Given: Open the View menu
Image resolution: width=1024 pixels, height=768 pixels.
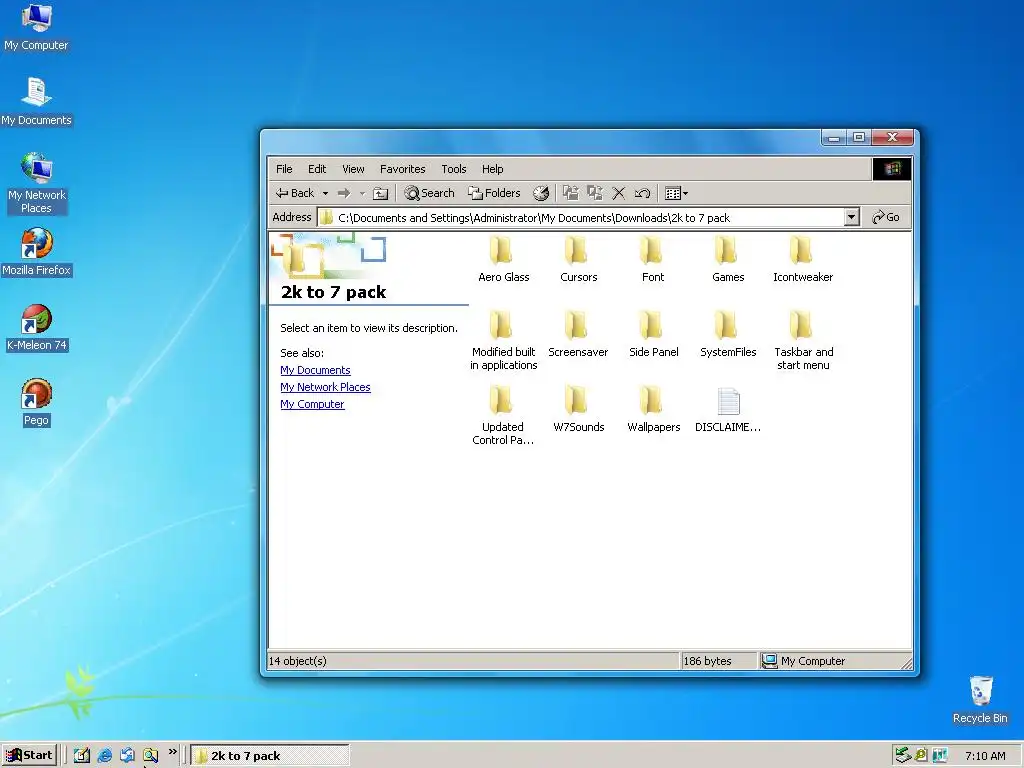Looking at the screenshot, I should tap(353, 169).
